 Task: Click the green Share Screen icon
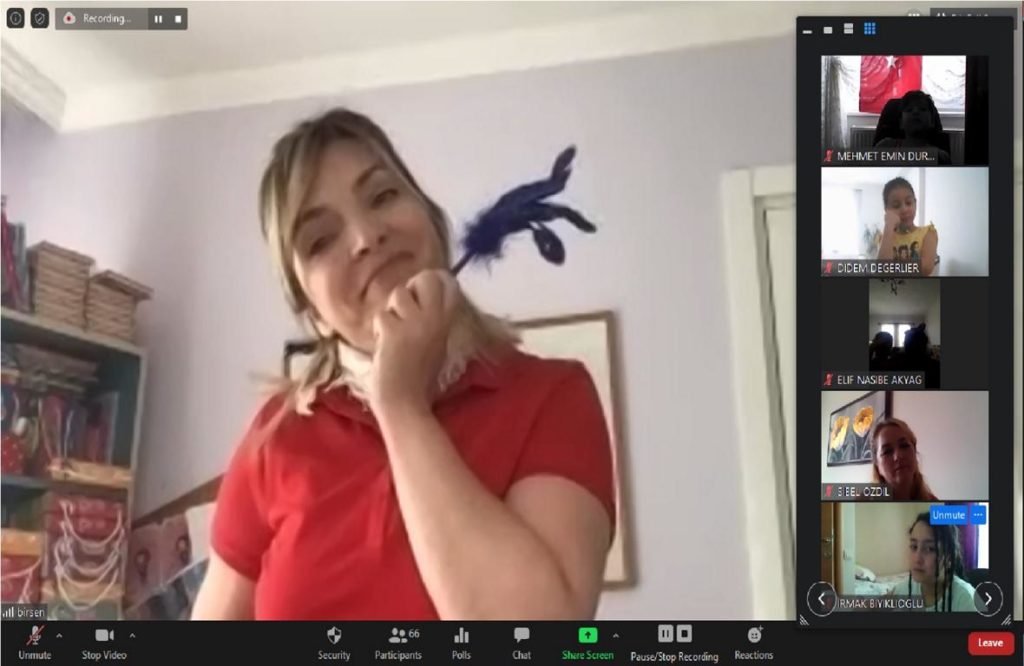point(587,635)
